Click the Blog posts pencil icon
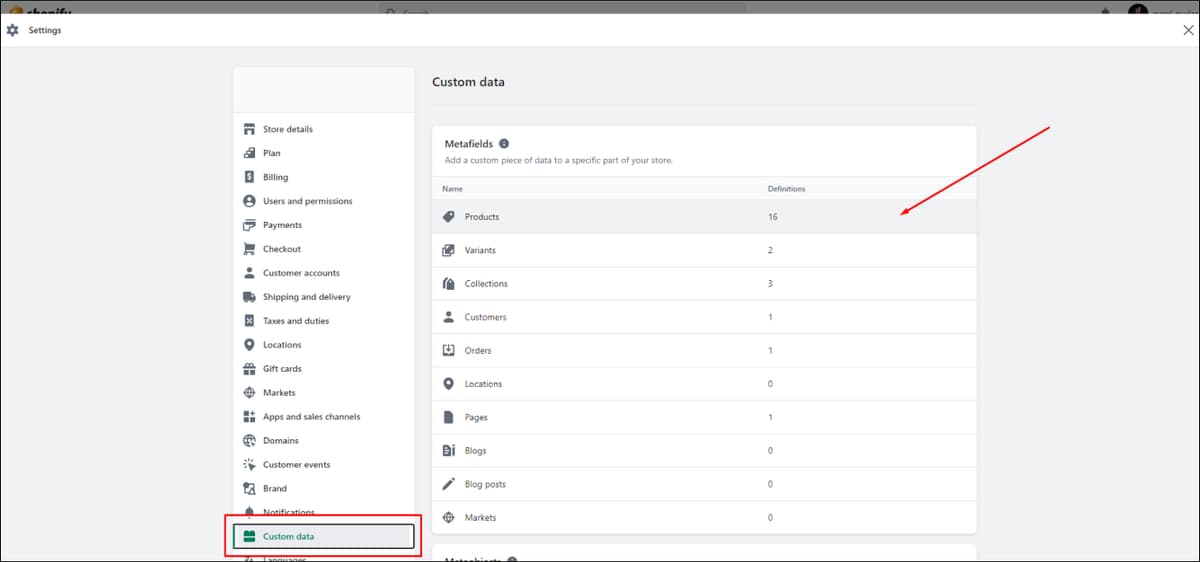Viewport: 1200px width, 562px height. point(449,484)
